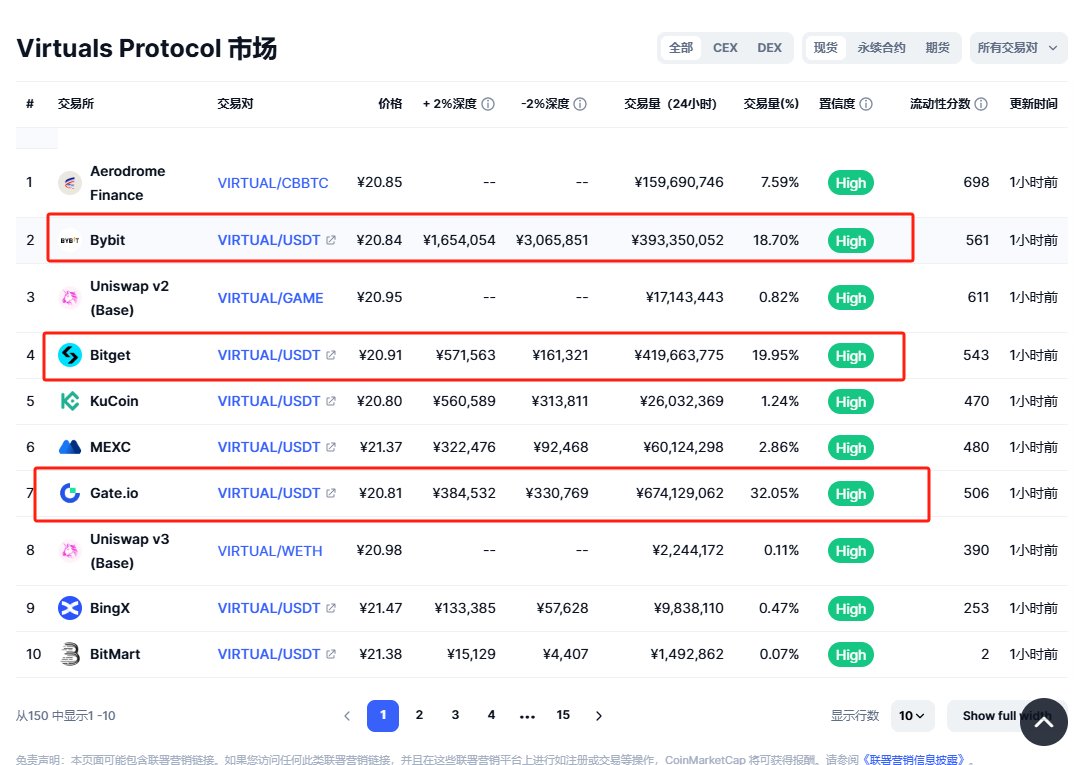Image resolution: width=1084 pixels, height=765 pixels.
Task: Click the High confidence badge for Bybit
Action: (x=850, y=240)
